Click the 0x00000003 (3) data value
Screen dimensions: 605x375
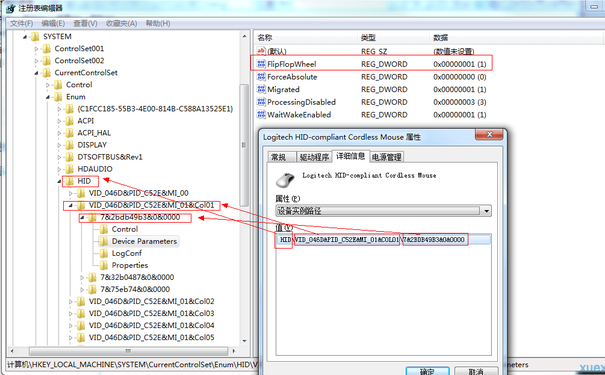(x=460, y=102)
